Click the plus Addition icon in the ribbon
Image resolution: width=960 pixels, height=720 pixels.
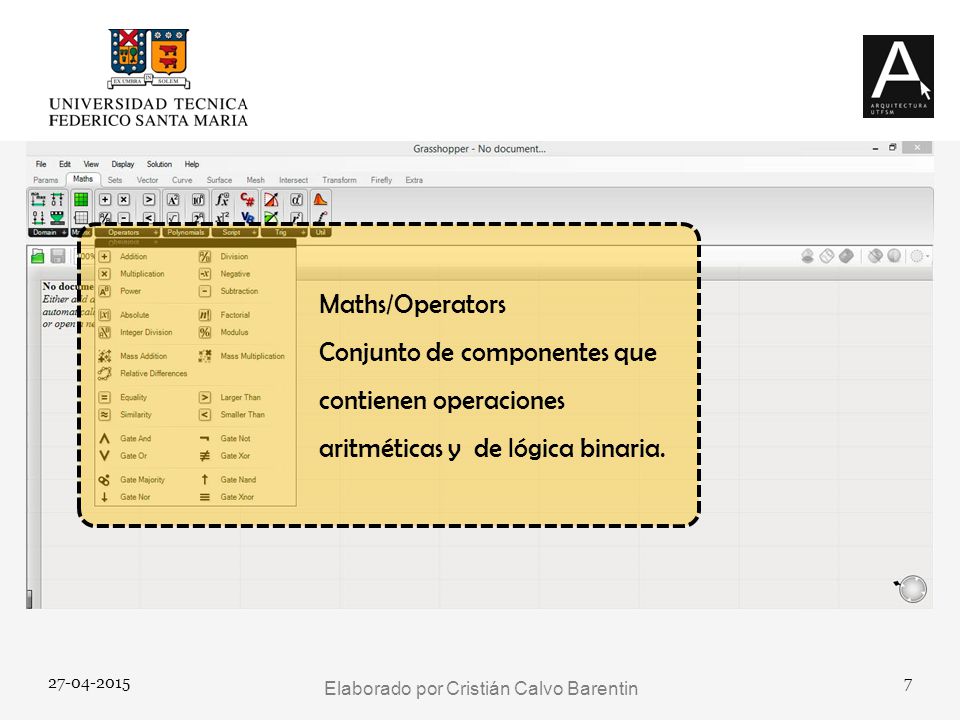coord(105,200)
